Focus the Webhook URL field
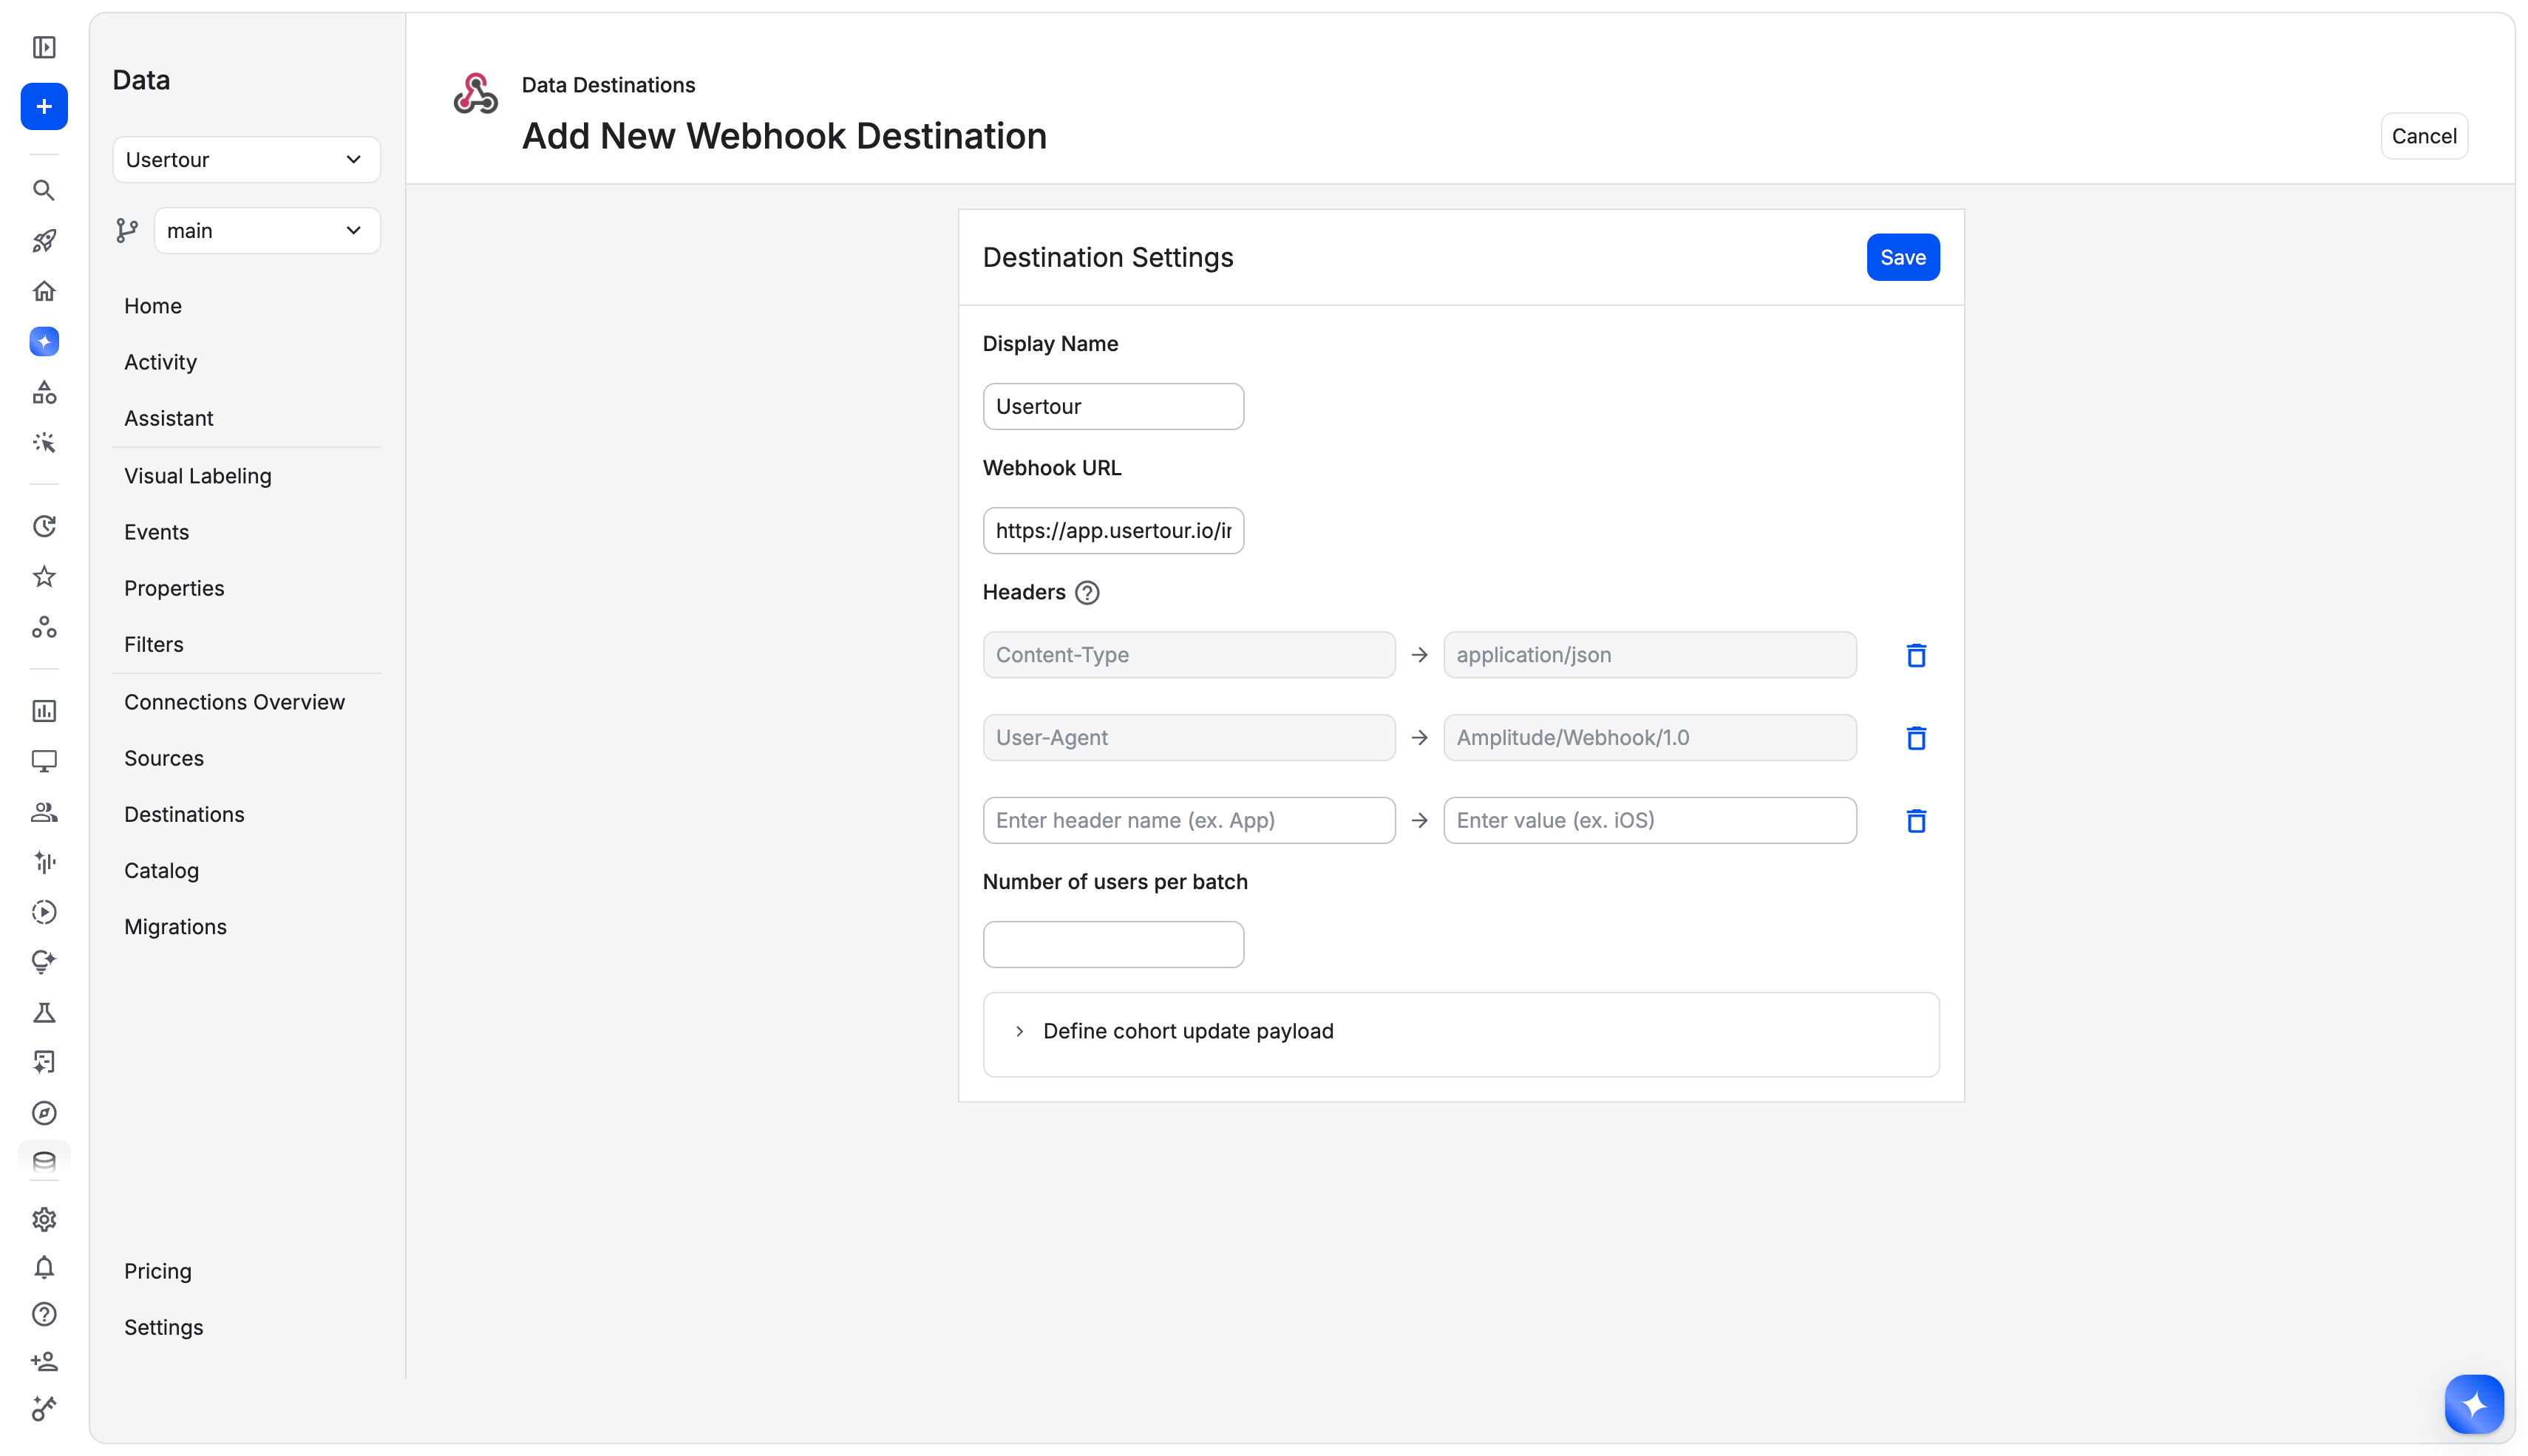2528x1456 pixels. coord(1113,530)
